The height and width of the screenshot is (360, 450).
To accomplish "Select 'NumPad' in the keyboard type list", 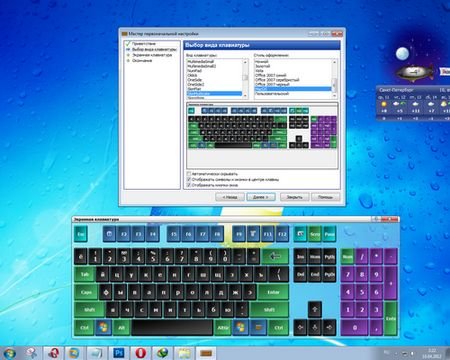I will pos(194,71).
